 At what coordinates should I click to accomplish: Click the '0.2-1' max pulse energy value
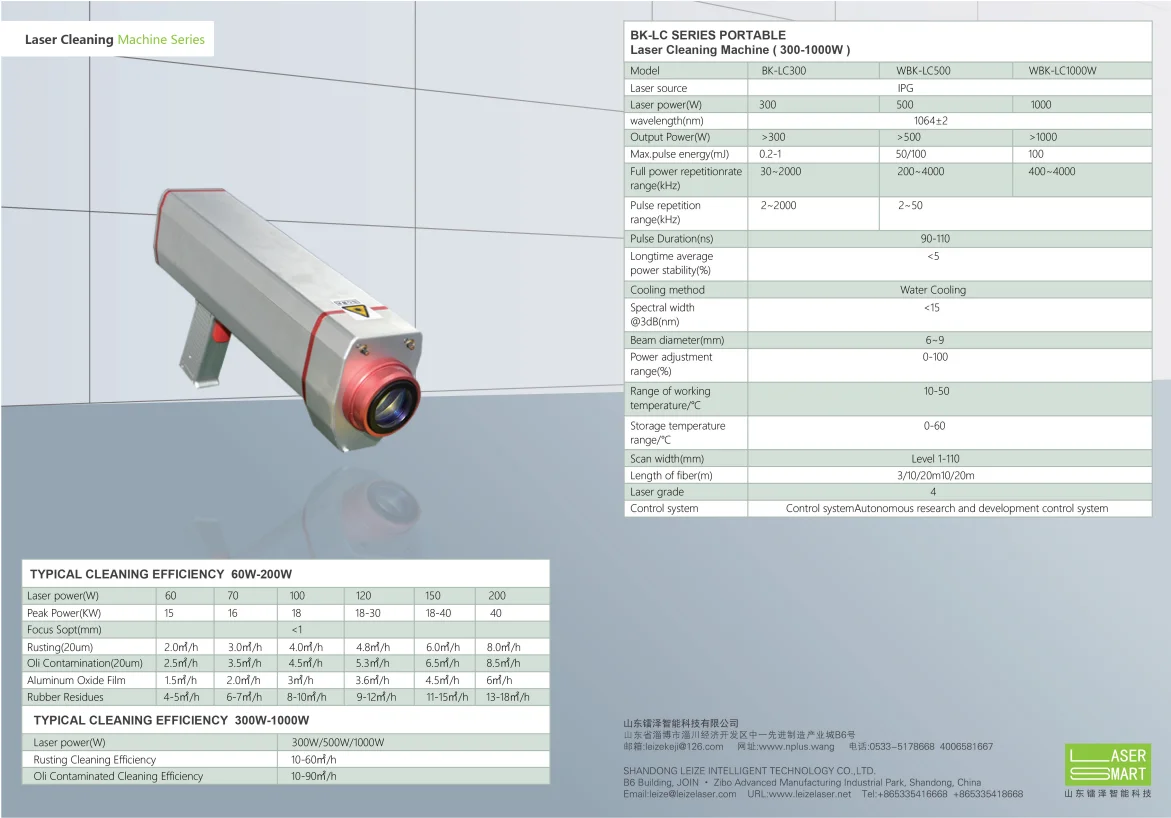coord(770,154)
